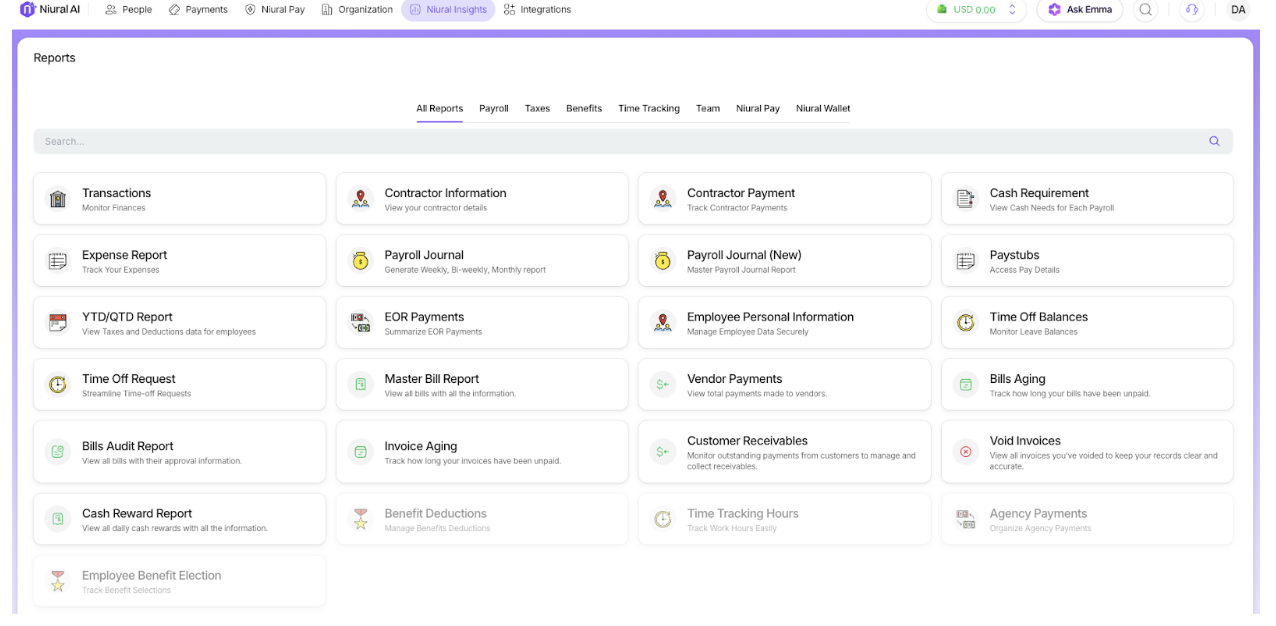The height and width of the screenshot is (626, 1276).
Task: Click the Benefit Deductions medal icon
Action: tap(361, 519)
